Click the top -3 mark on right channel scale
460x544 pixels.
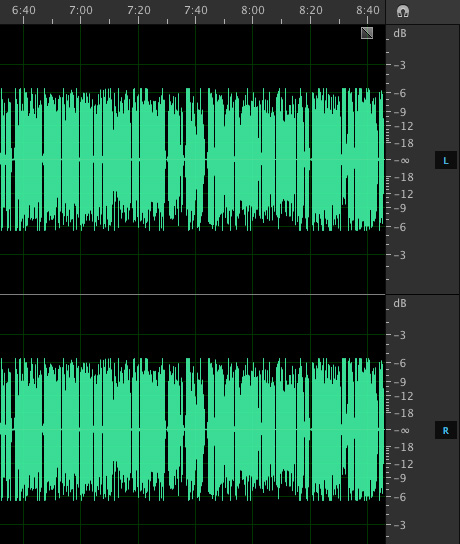(400, 335)
